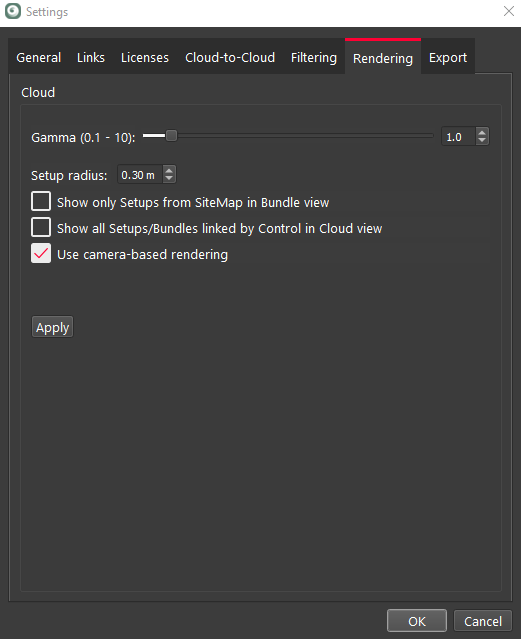Switch to the Filtering tab
Viewport: 521px width, 639px height.
click(x=314, y=57)
